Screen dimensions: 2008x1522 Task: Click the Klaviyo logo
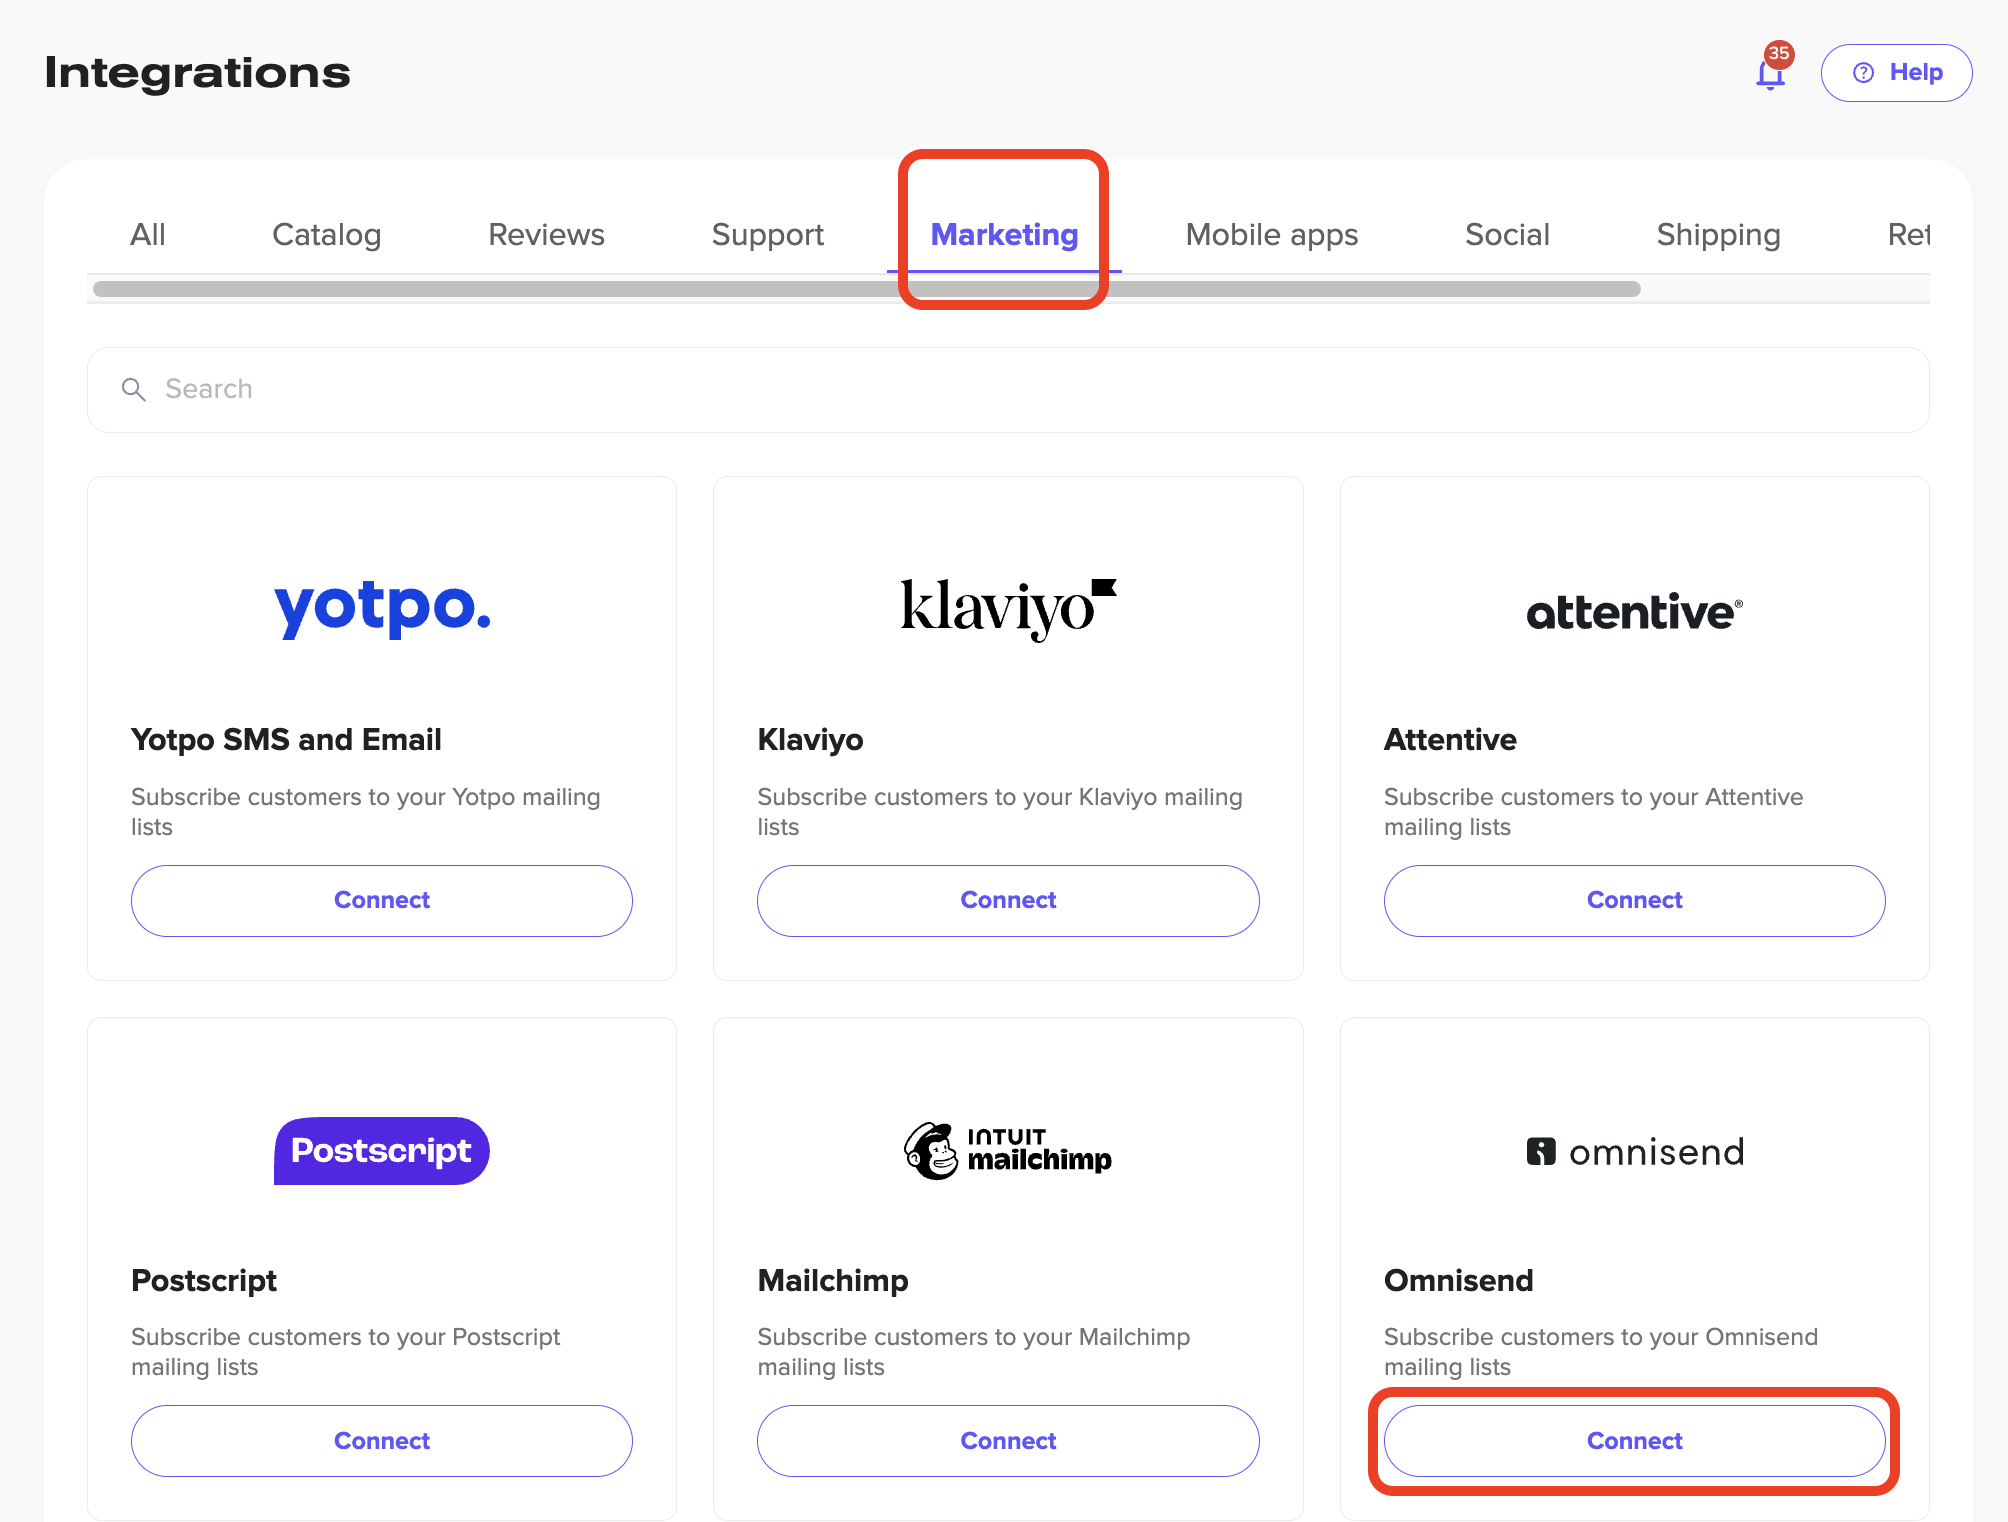(1008, 607)
